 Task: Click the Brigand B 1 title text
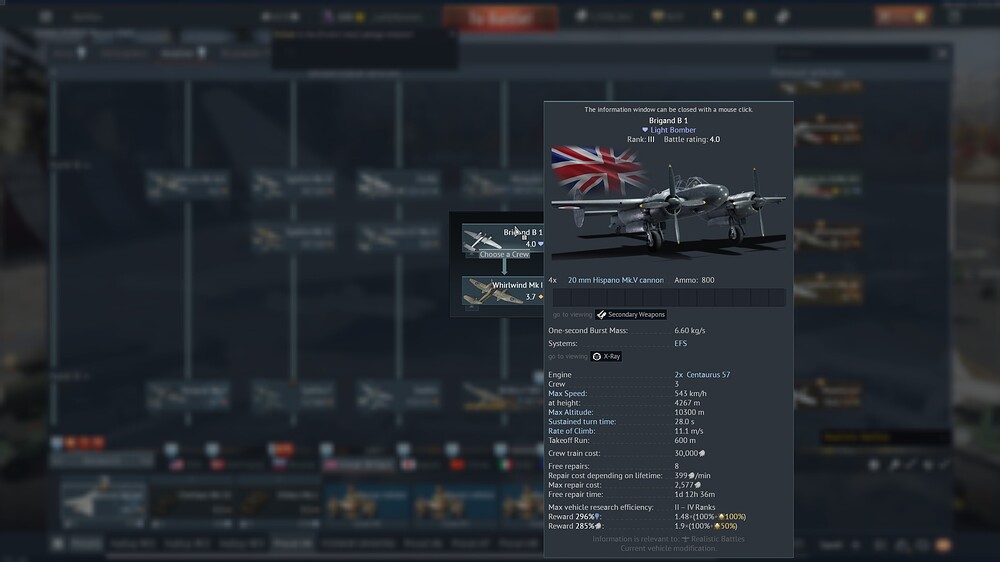click(668, 121)
